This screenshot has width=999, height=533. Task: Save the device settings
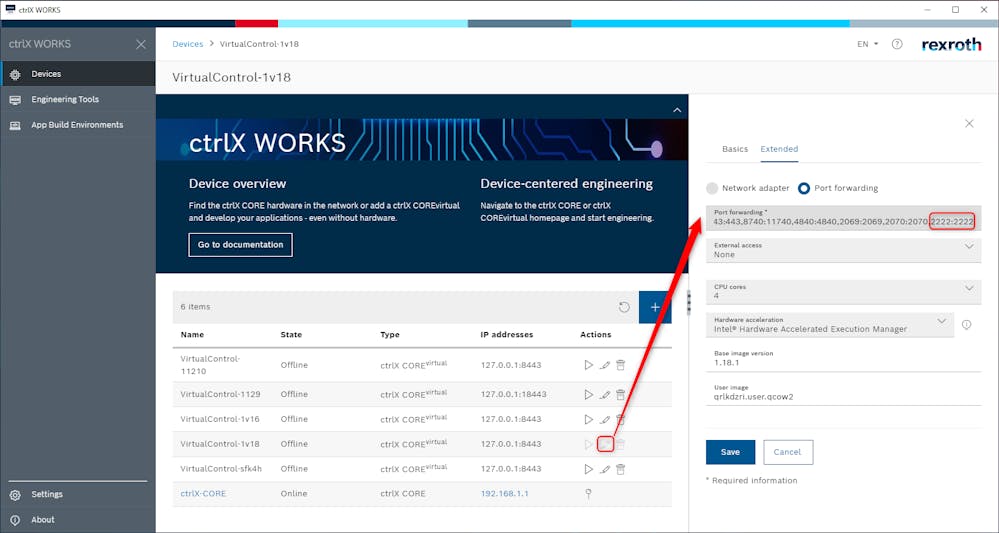(730, 452)
